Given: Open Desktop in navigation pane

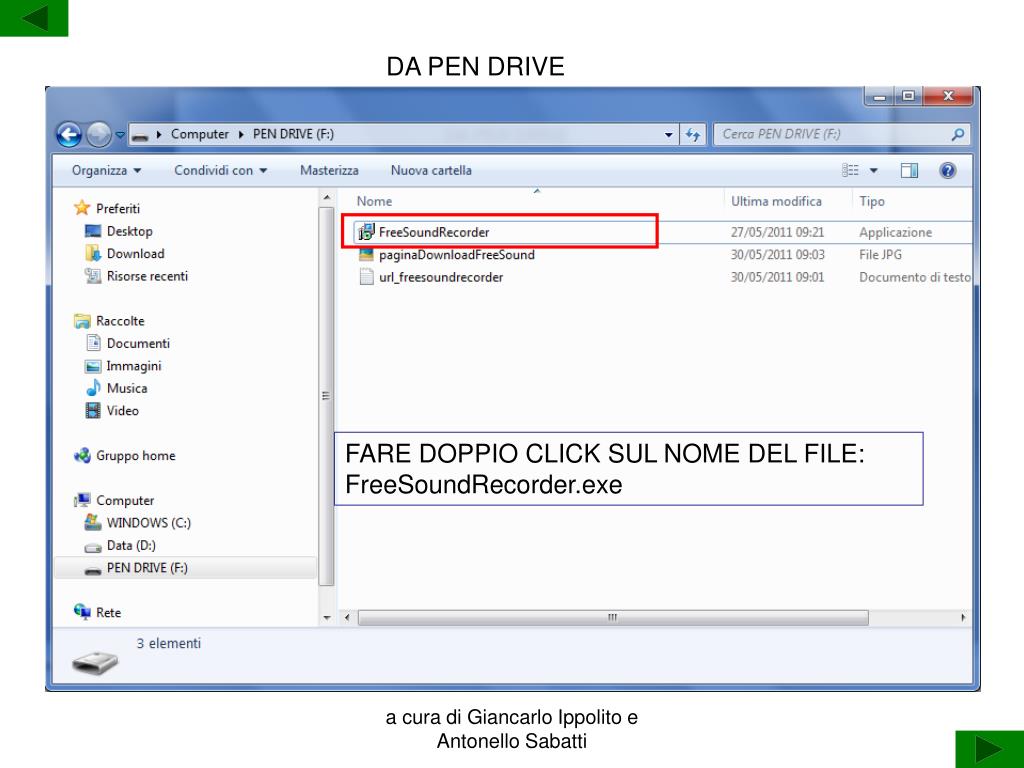Looking at the screenshot, I should [x=129, y=231].
